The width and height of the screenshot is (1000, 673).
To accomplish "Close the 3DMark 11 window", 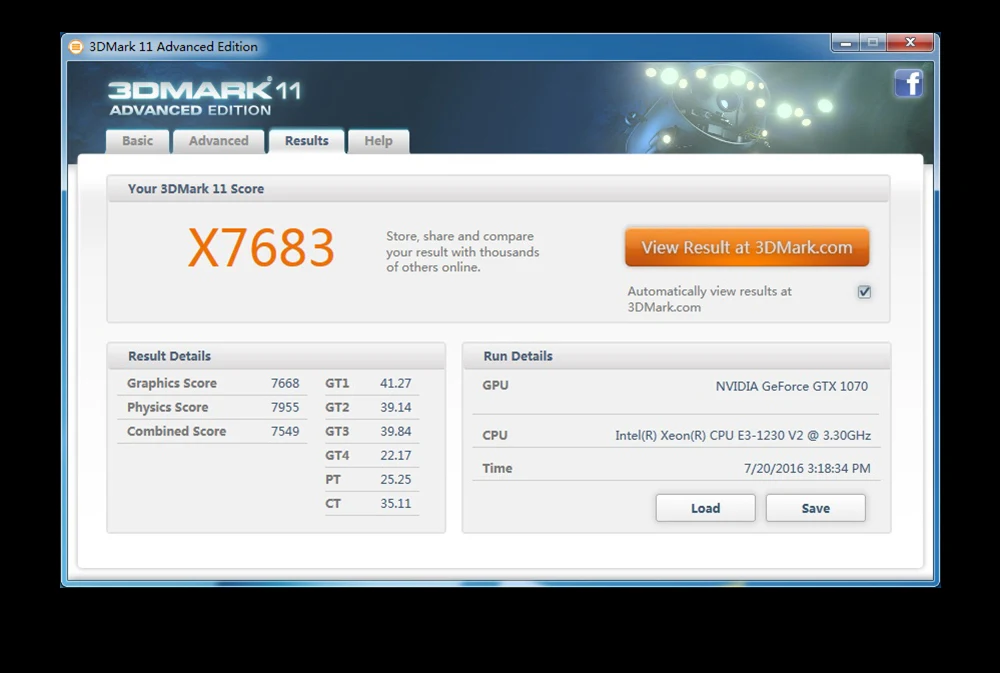I will coord(910,43).
